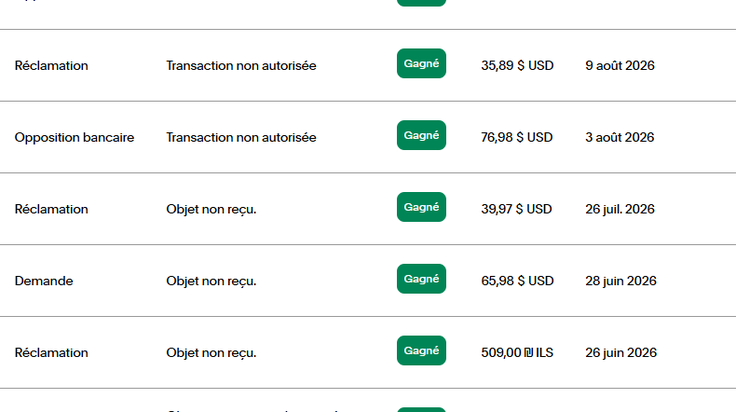Select Objet non reçu for 39,97 $
736x412 pixels.
211,209
